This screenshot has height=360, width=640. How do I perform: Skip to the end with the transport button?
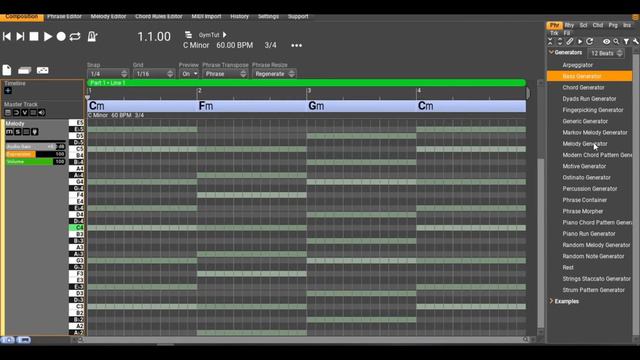pos(20,36)
